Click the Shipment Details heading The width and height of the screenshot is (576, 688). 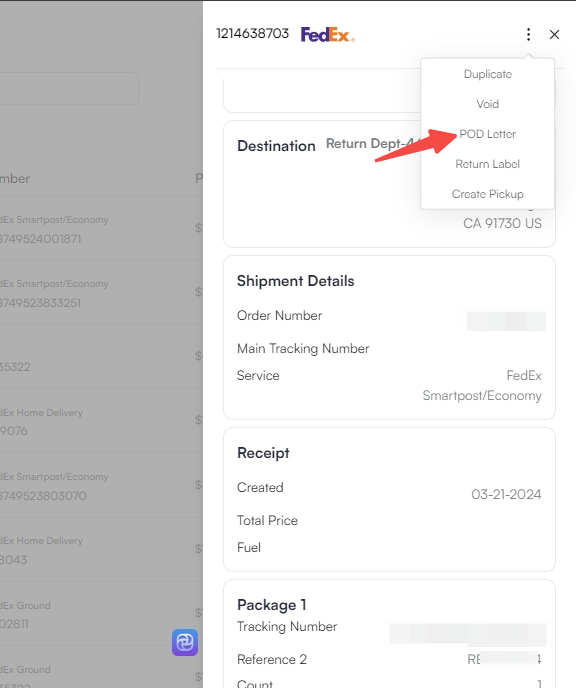pyautogui.click(x=295, y=281)
